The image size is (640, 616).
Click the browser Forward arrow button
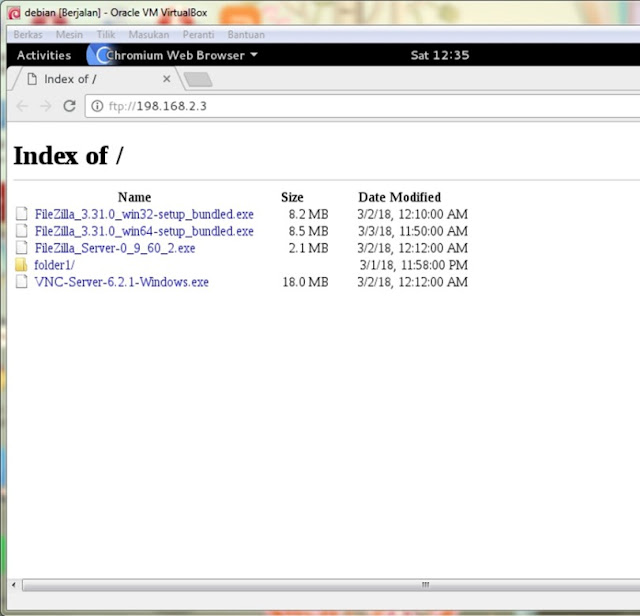46,106
